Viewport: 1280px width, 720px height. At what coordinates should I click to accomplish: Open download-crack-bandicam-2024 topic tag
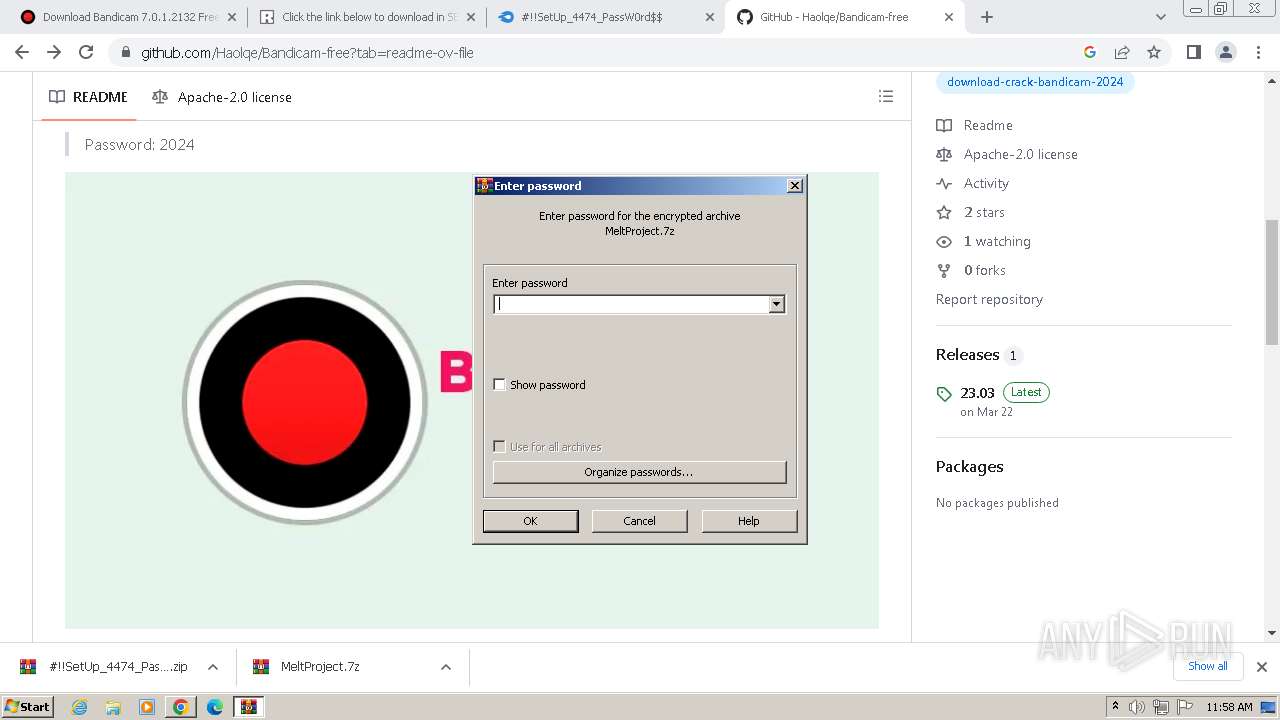tap(1035, 82)
